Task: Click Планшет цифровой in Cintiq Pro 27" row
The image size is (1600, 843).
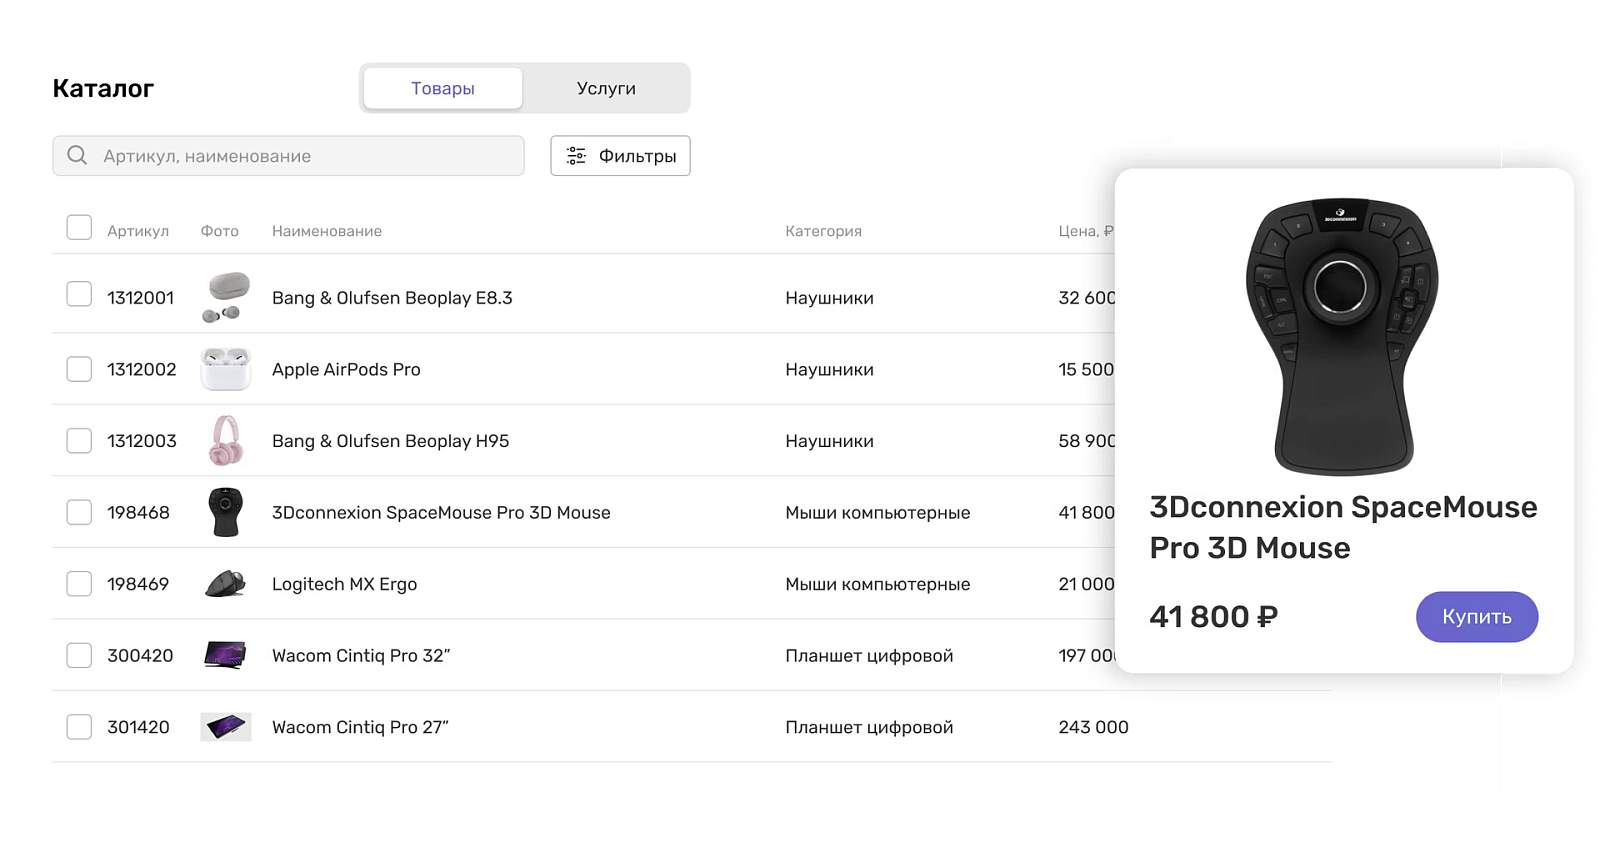Action: click(869, 727)
